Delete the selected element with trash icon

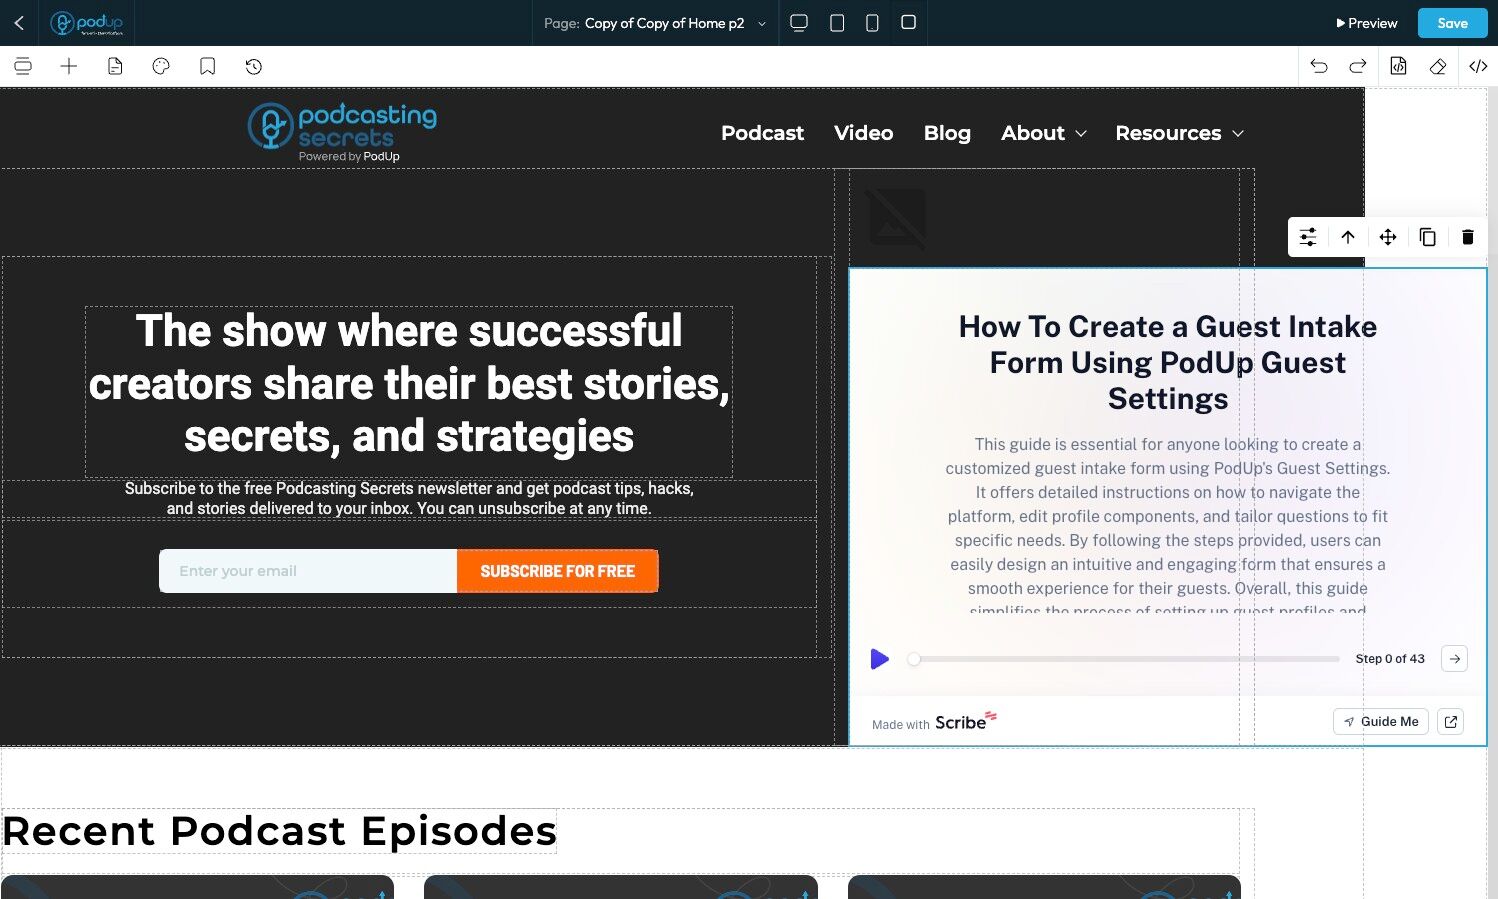click(x=1468, y=237)
